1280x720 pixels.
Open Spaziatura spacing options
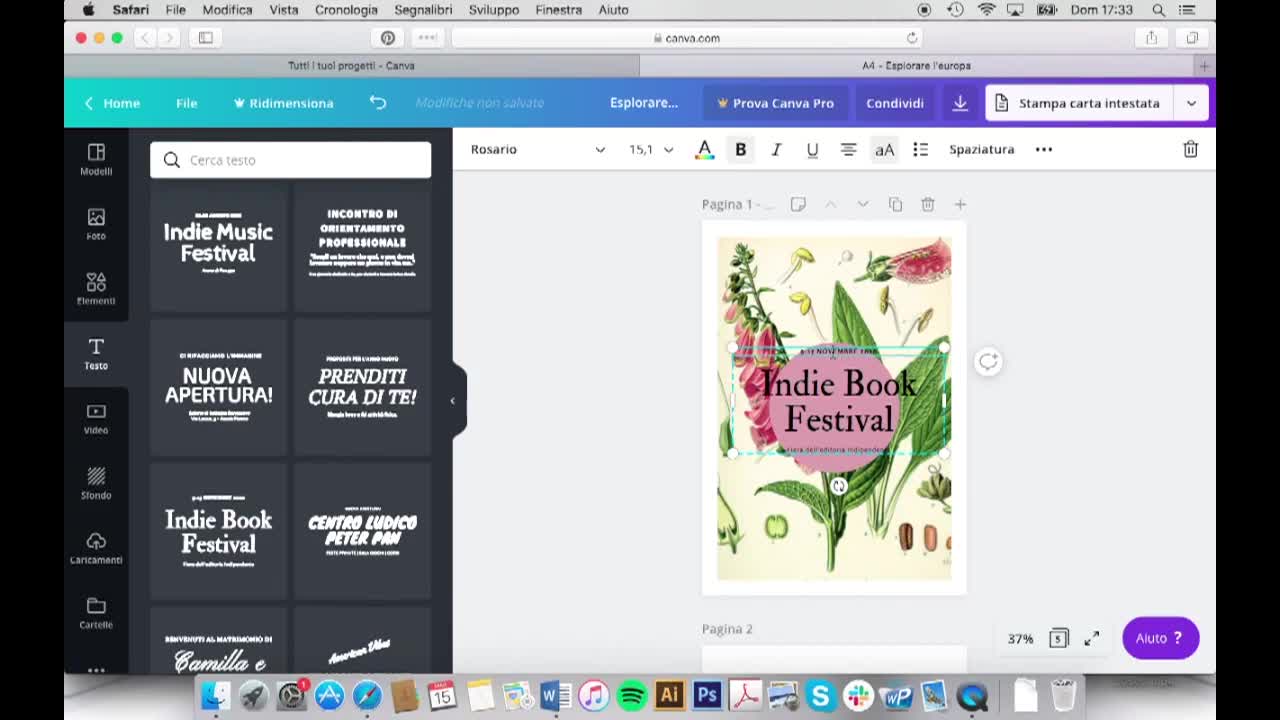[x=981, y=149]
